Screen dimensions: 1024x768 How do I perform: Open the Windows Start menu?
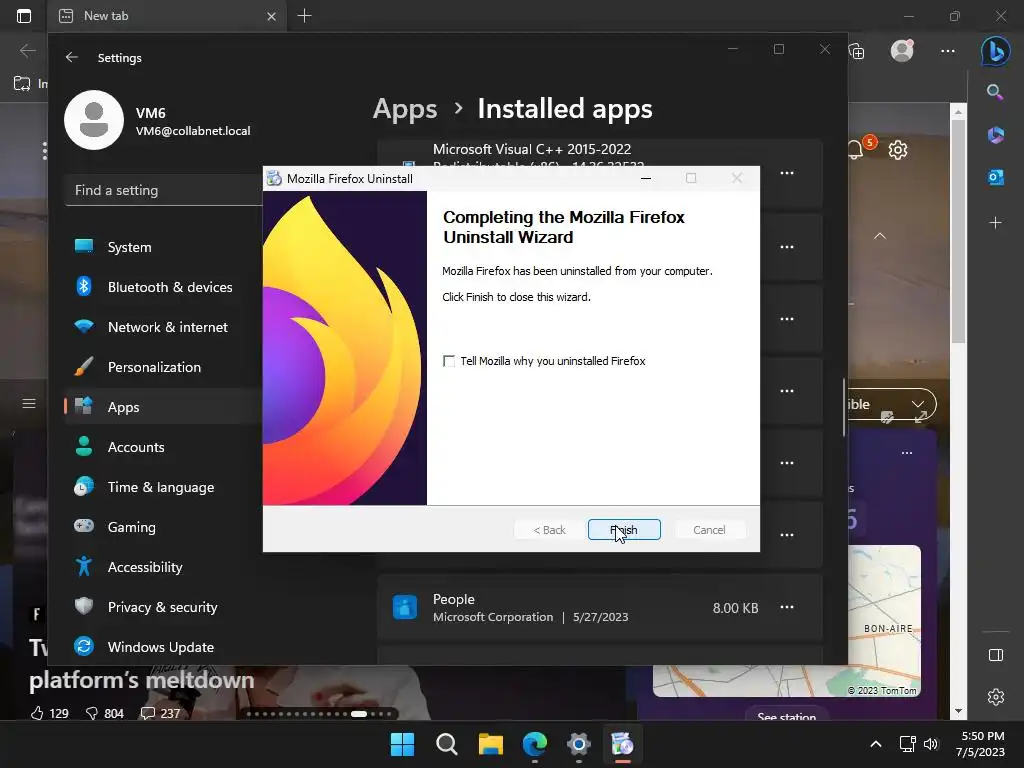[x=402, y=744]
